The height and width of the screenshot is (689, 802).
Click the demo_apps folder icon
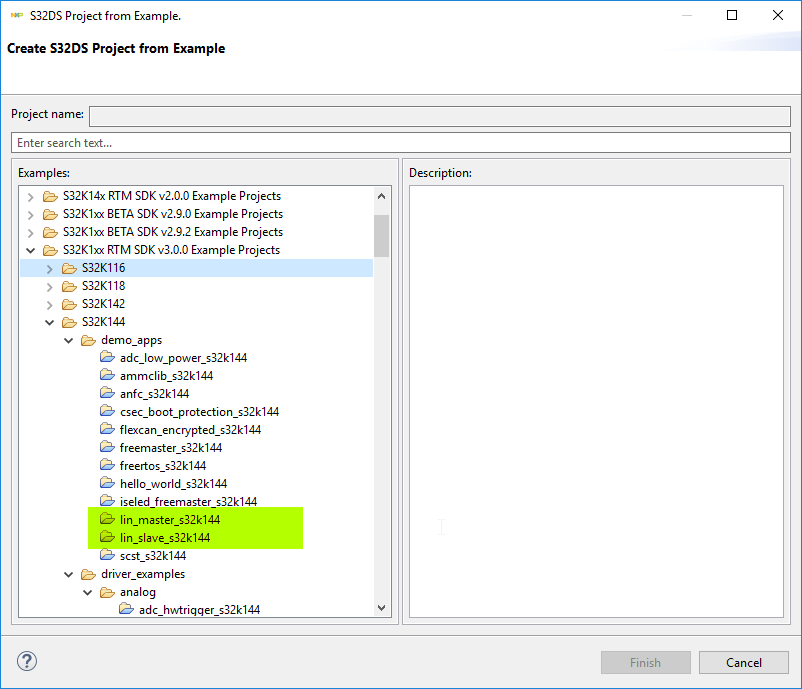pyautogui.click(x=88, y=340)
